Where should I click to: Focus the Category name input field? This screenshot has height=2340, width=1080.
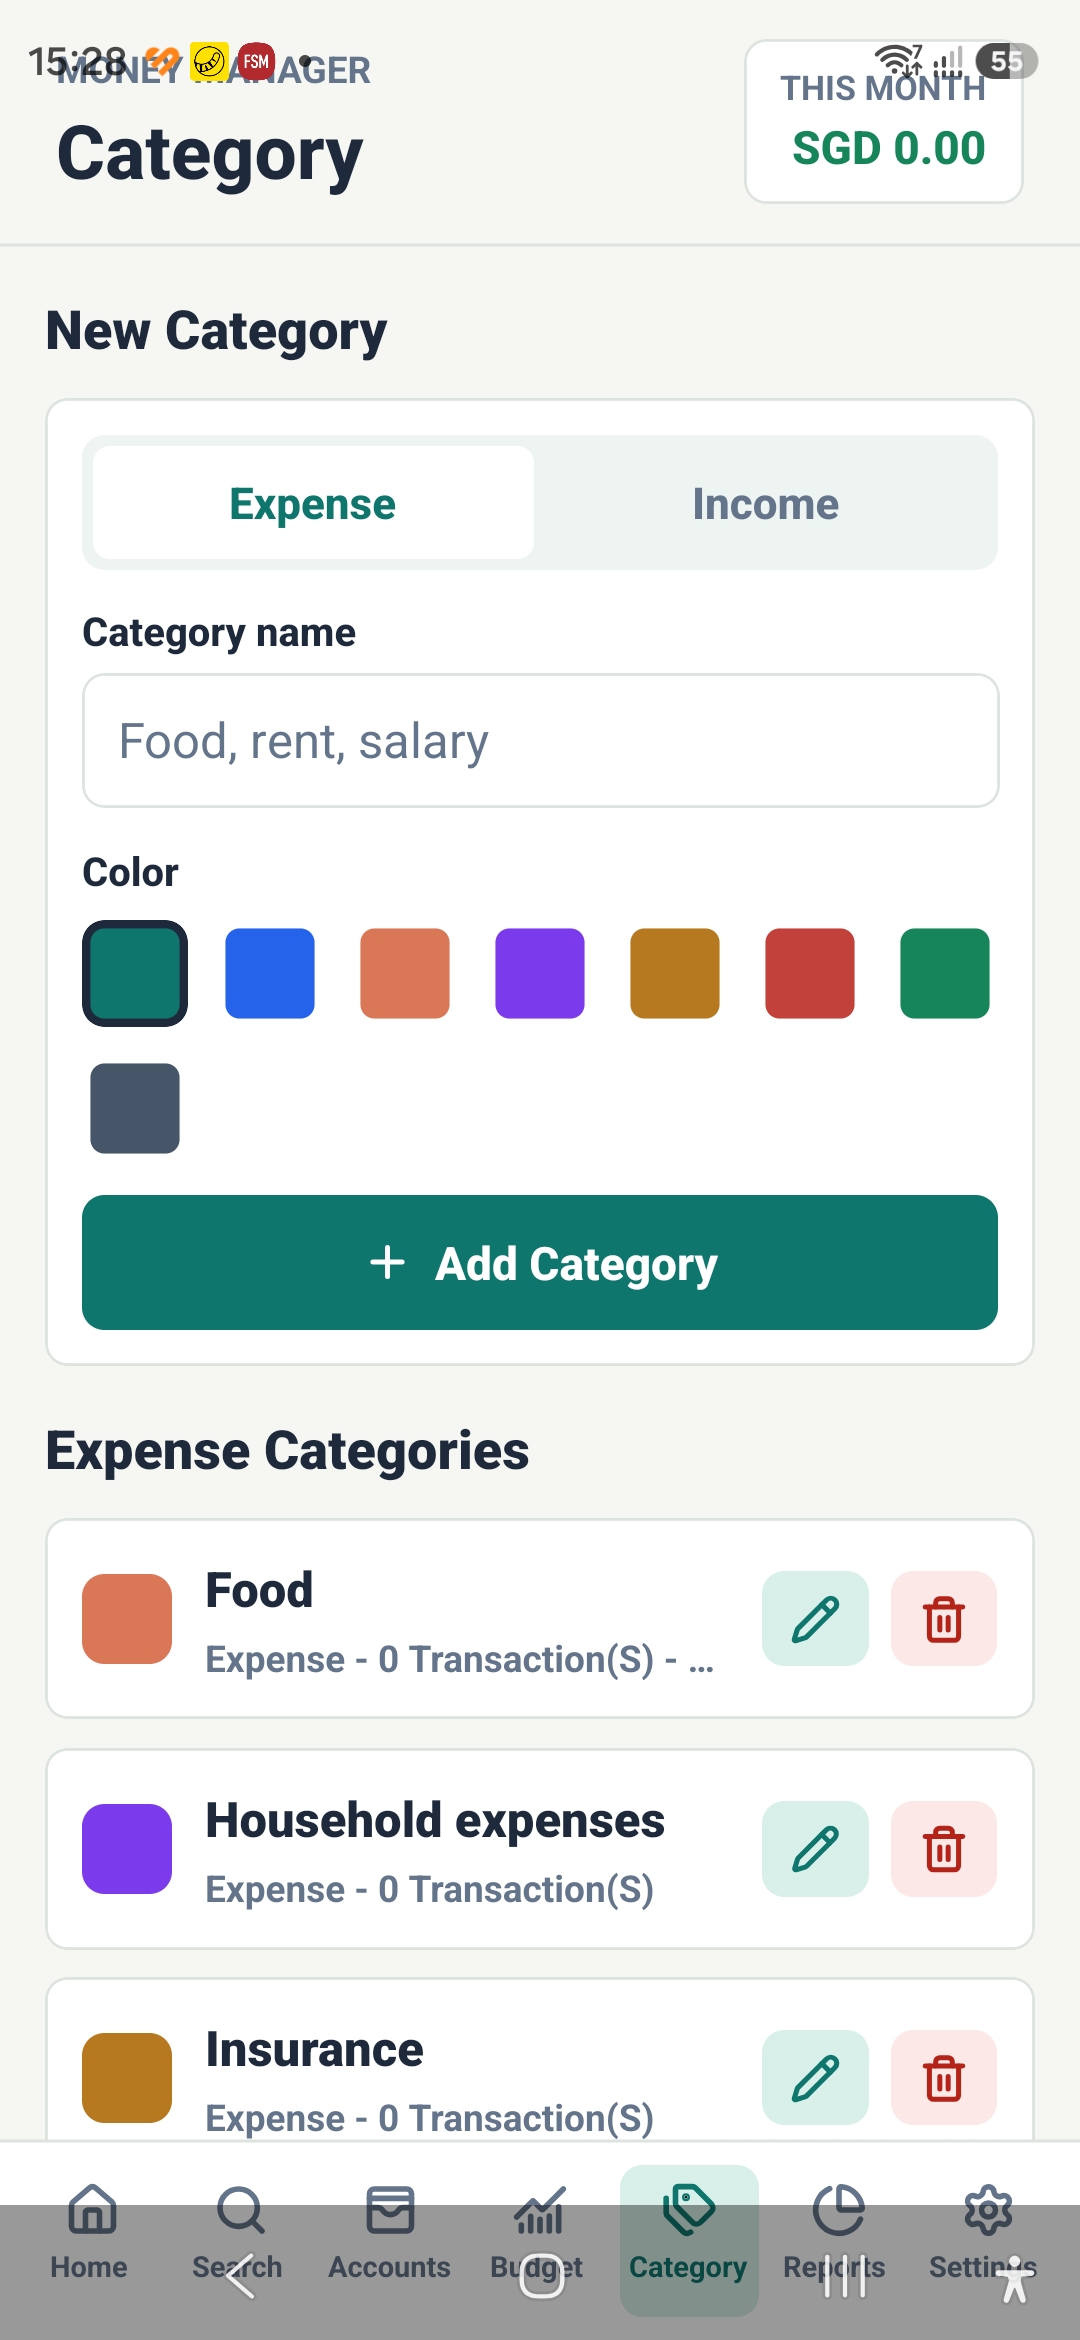coord(540,740)
